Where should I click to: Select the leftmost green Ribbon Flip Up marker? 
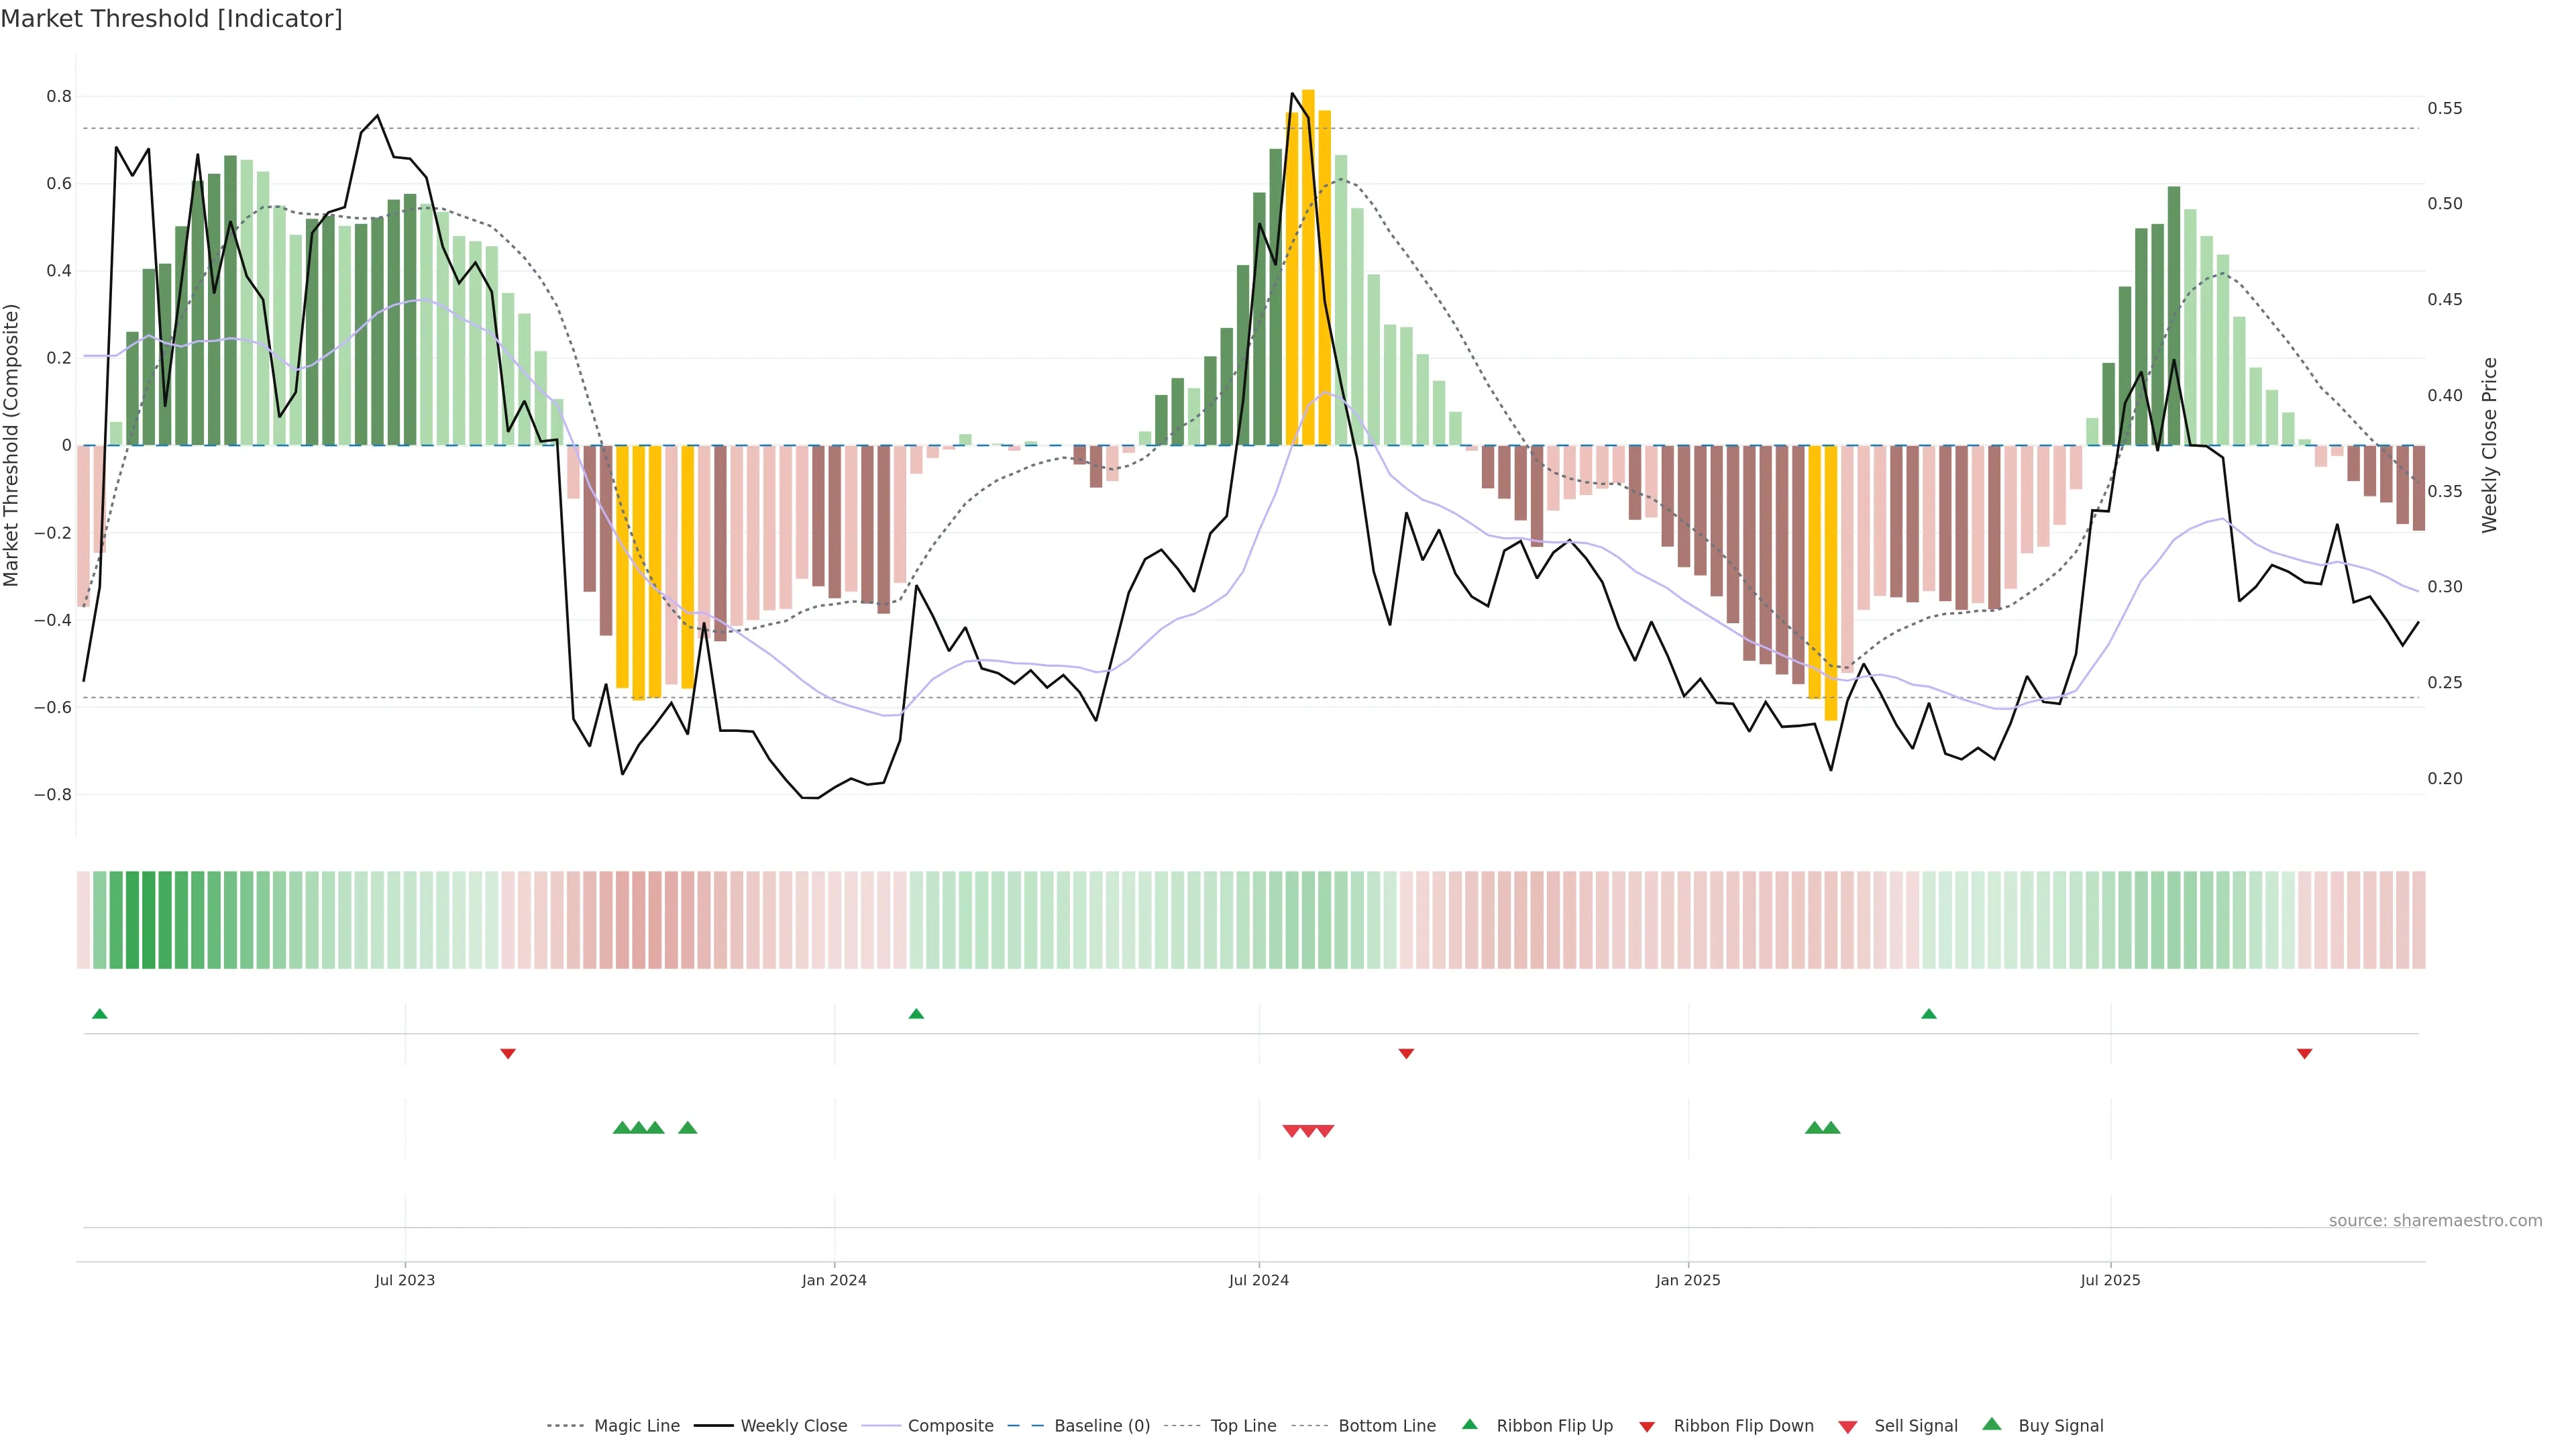click(x=99, y=1014)
